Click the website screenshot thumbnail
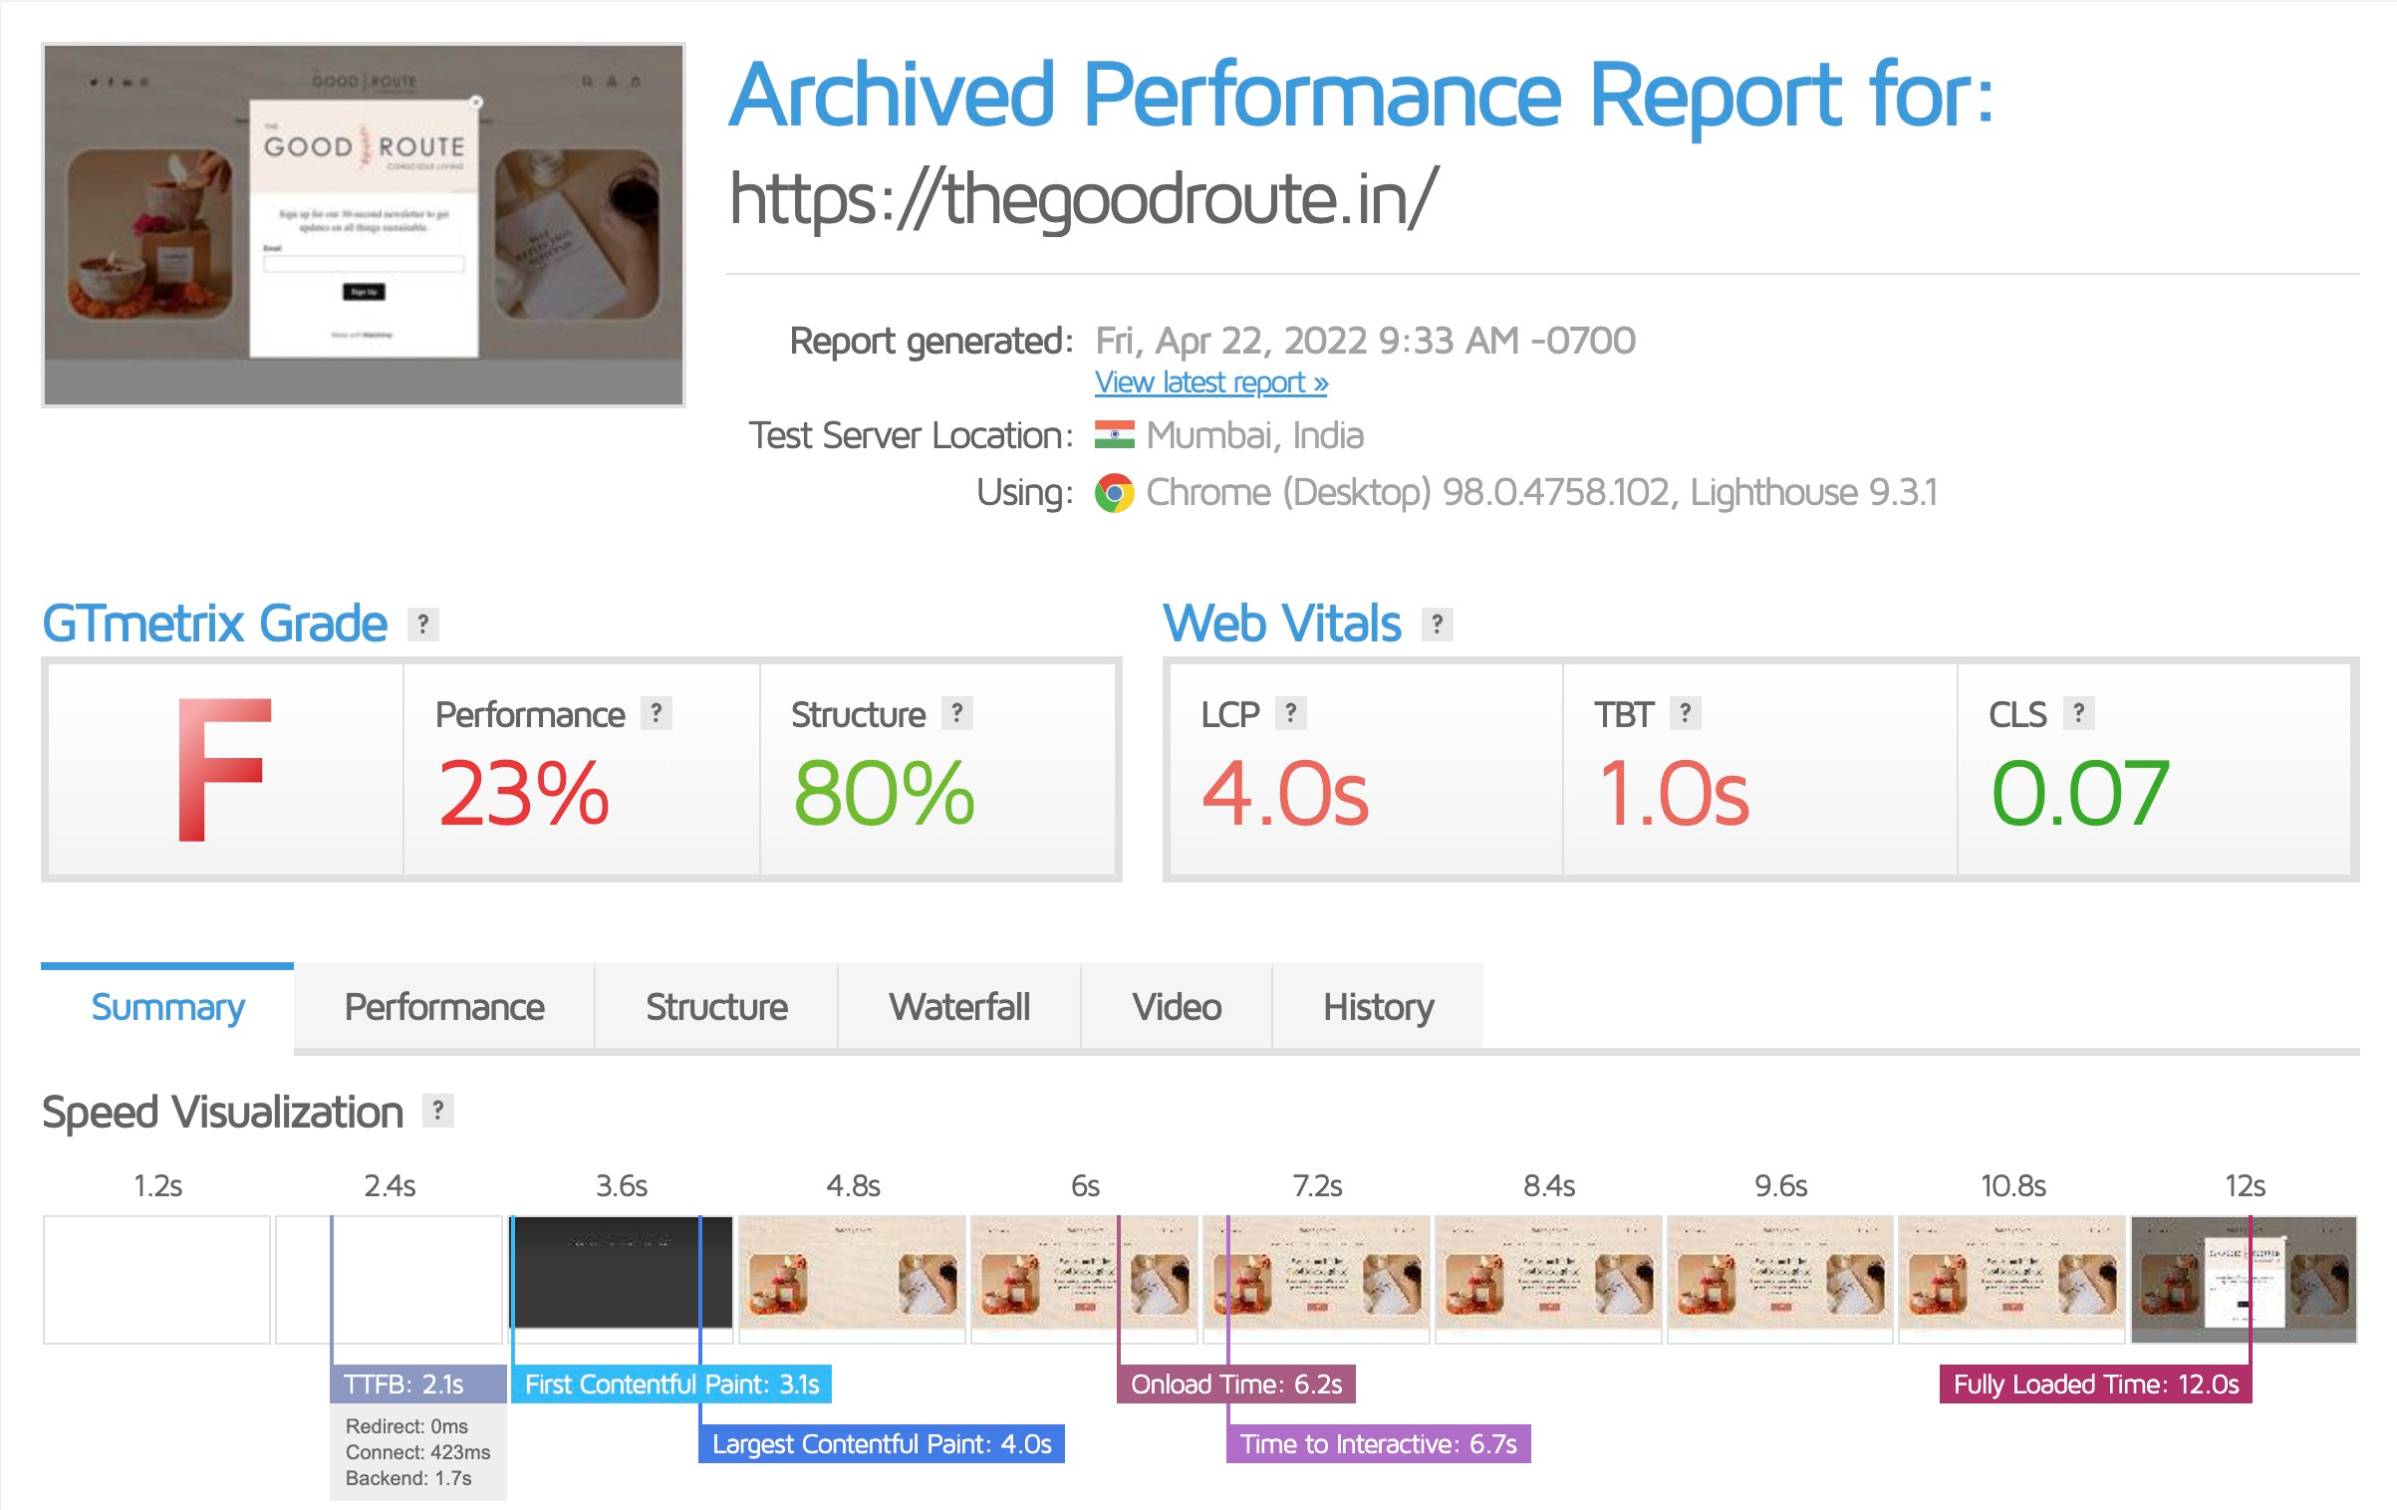Viewport: 2397px width, 1510px height. [x=363, y=225]
